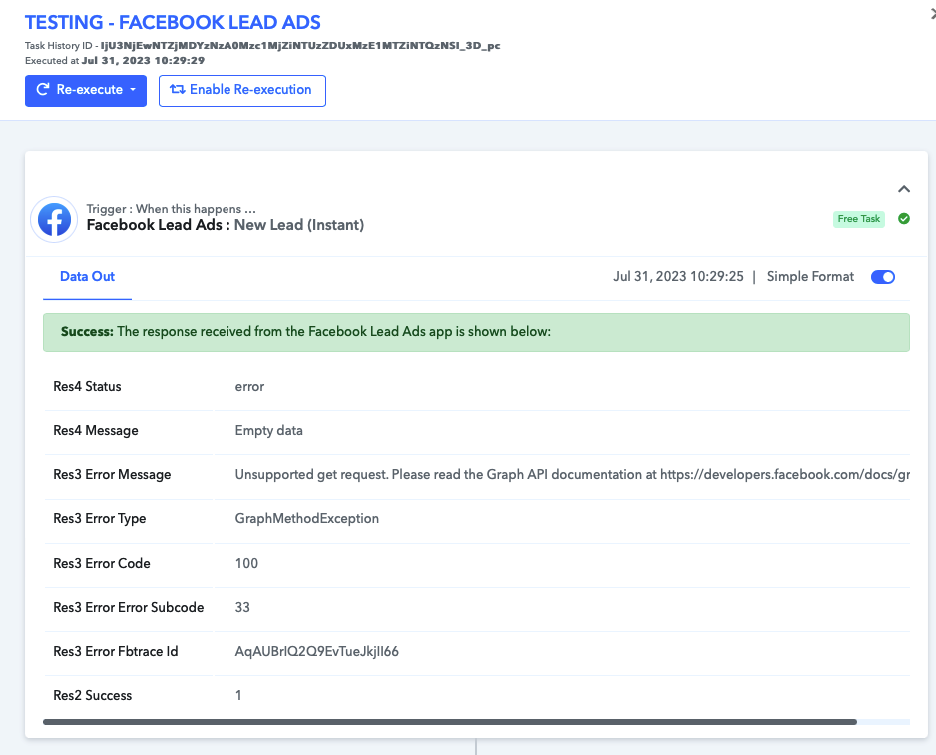936x755 pixels.
Task: Click the Res3 Error Code label
Action: (x=101, y=563)
